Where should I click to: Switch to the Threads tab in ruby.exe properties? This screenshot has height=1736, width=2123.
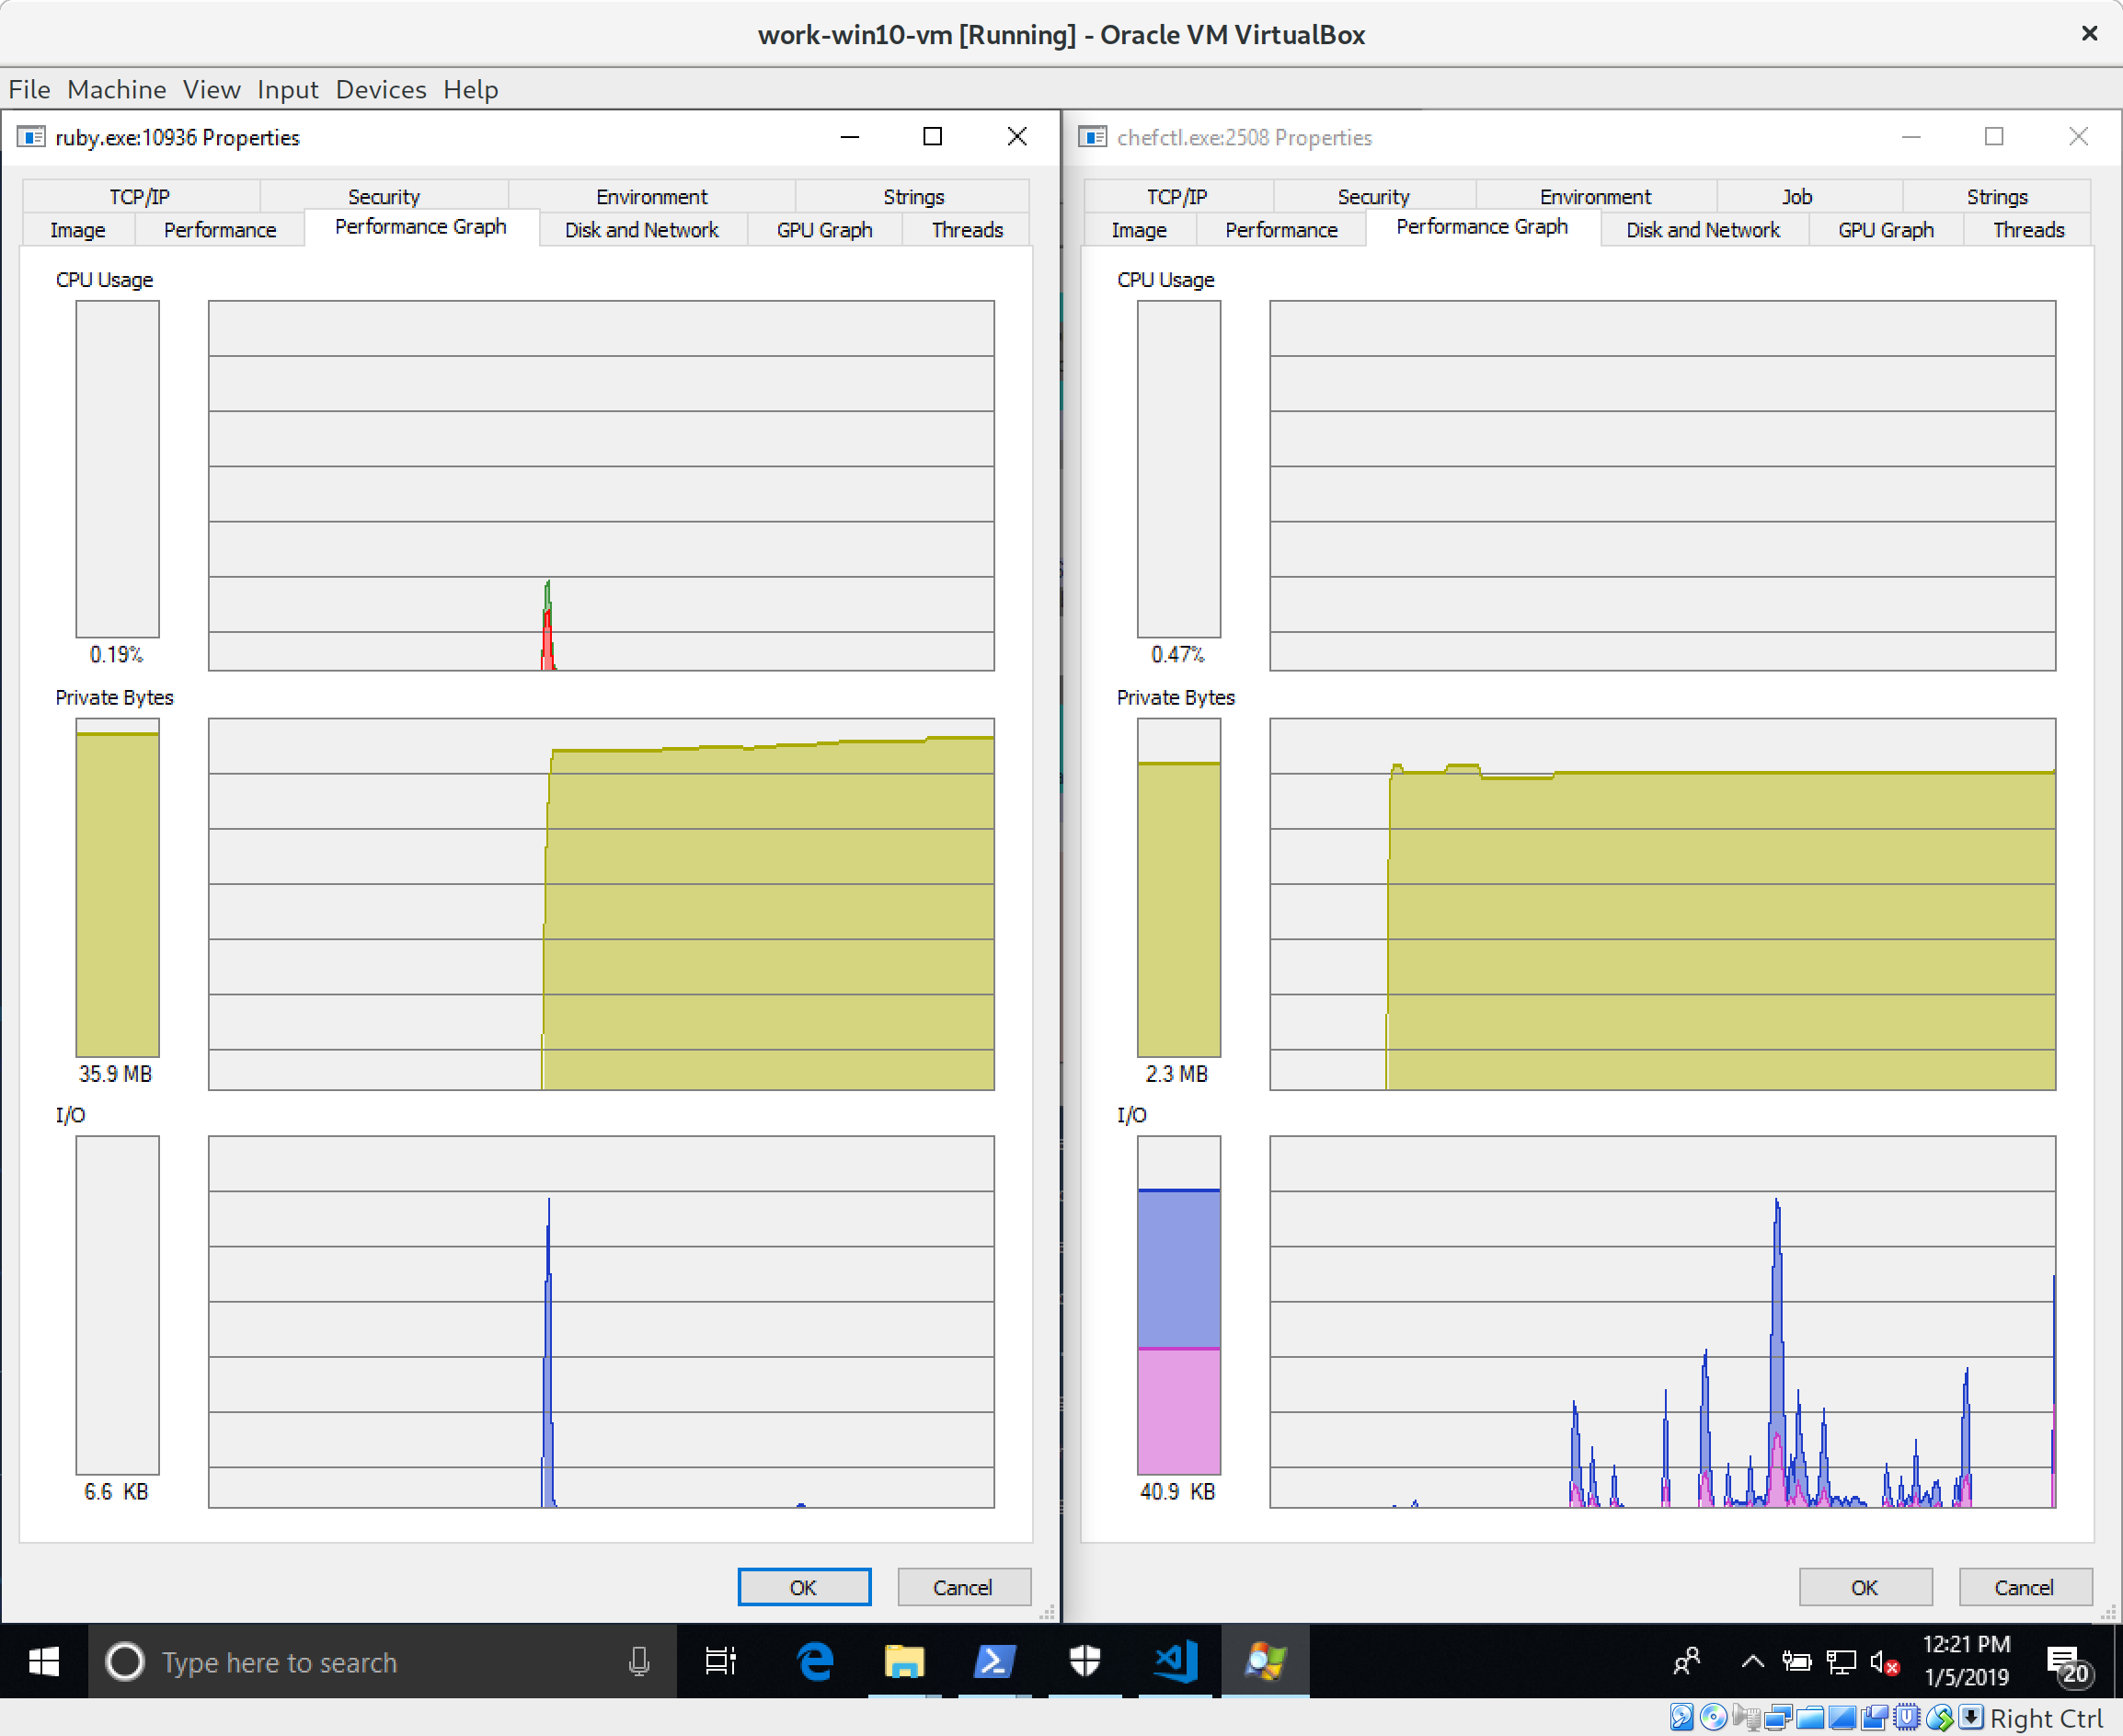pyautogui.click(x=966, y=230)
